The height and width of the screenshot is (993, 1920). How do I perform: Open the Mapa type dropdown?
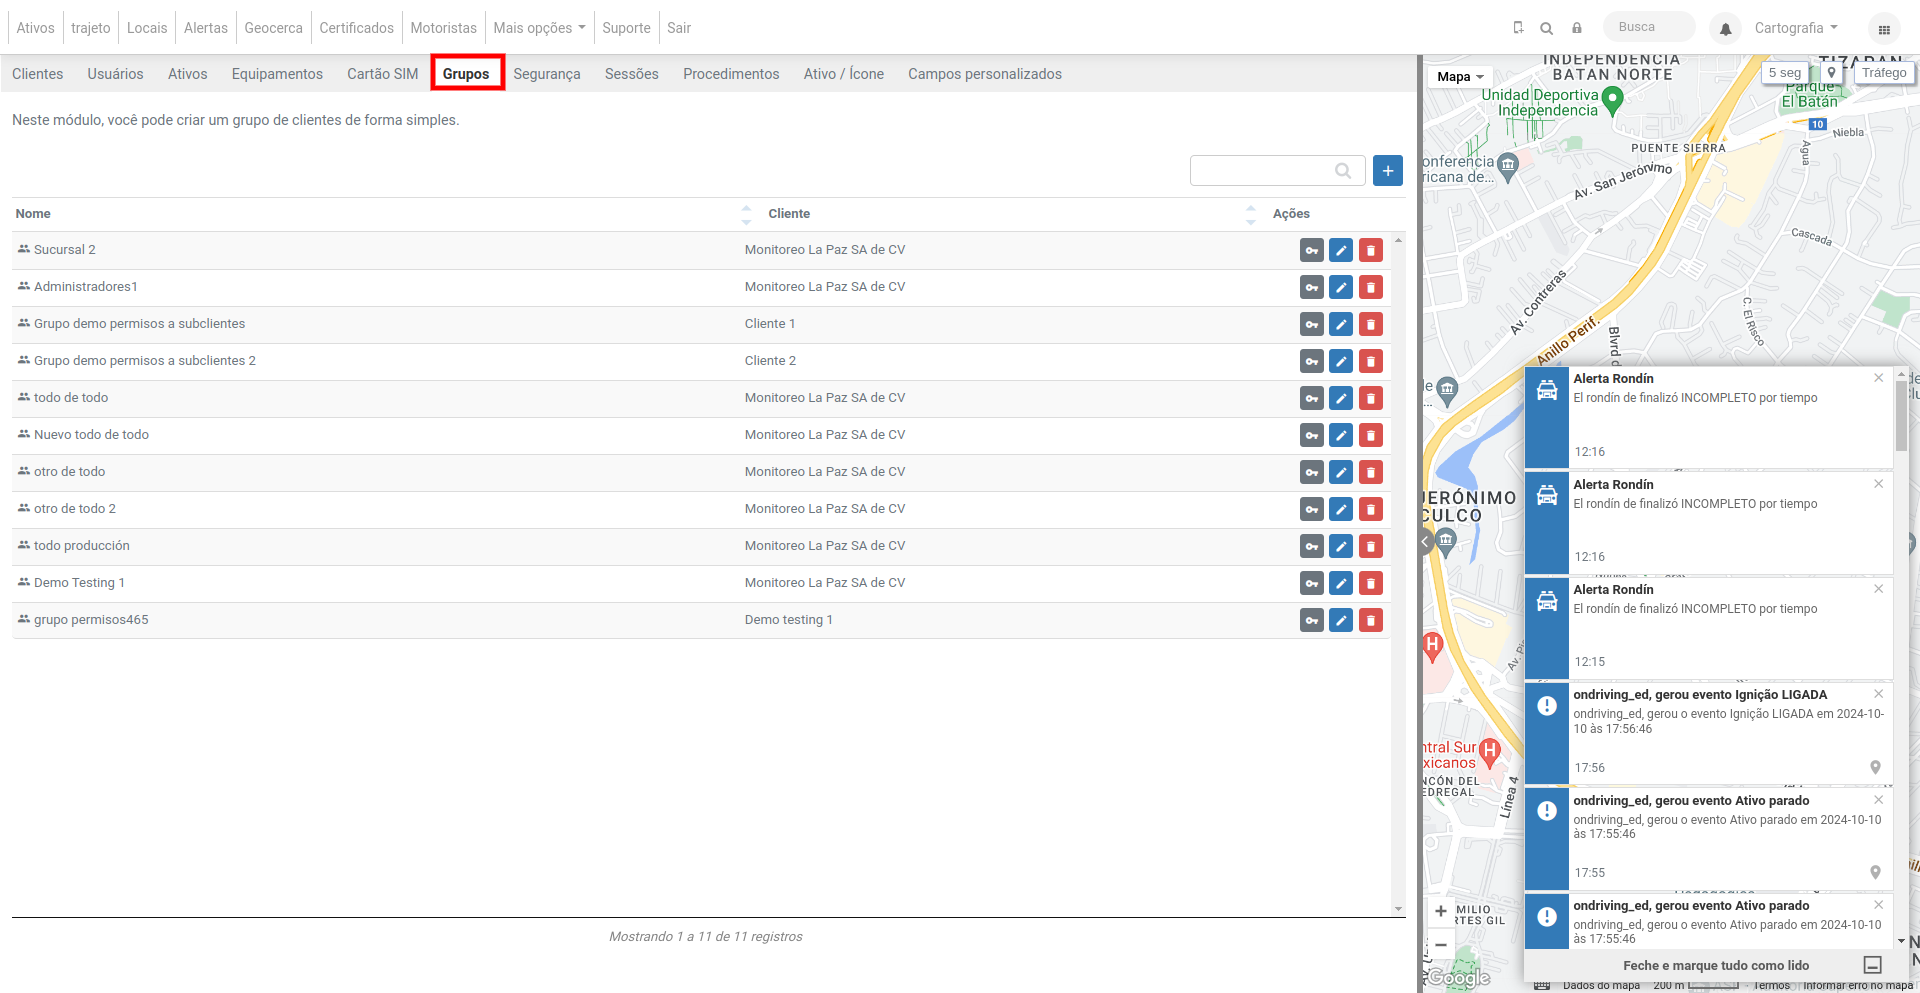[1460, 77]
